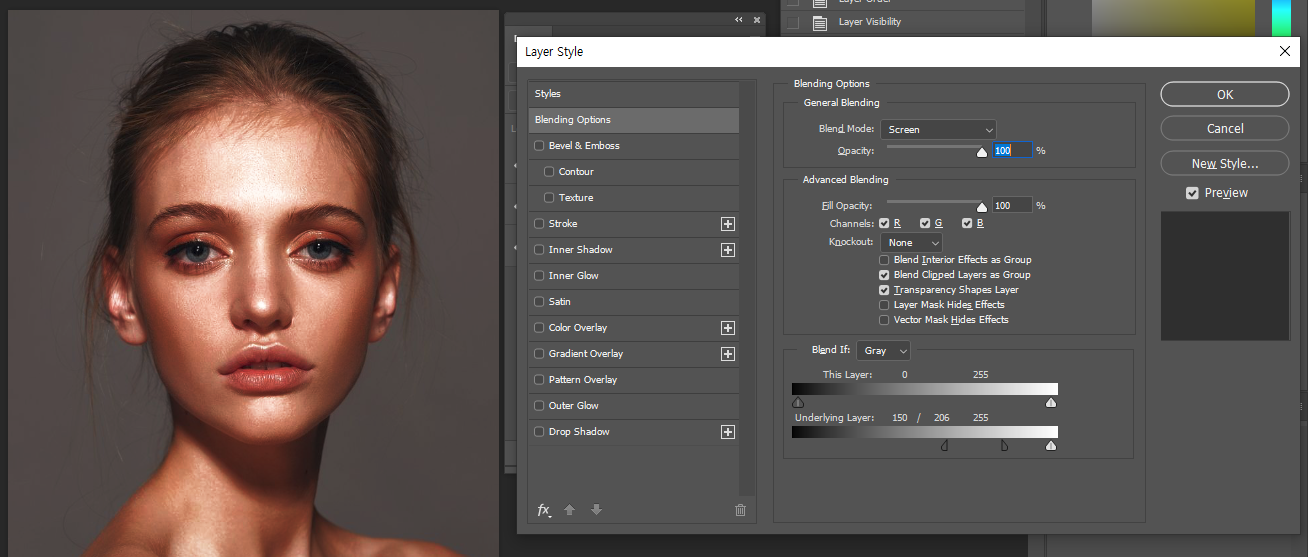The height and width of the screenshot is (557, 1308).
Task: Click the delete effect trash icon
Action: tap(740, 510)
